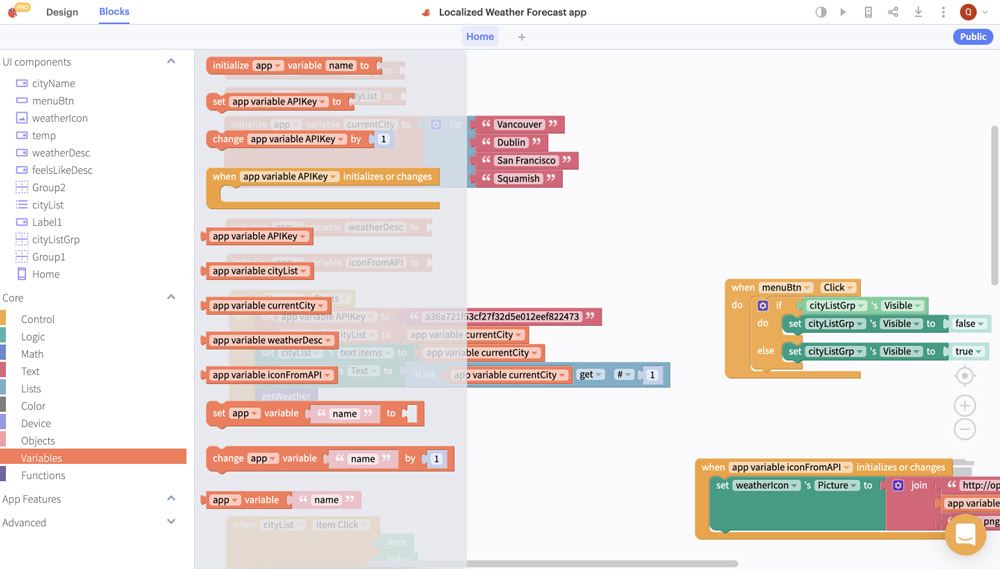This screenshot has height=569, width=1000.
Task: Click the weatherIcon image component icon
Action: click(22, 118)
